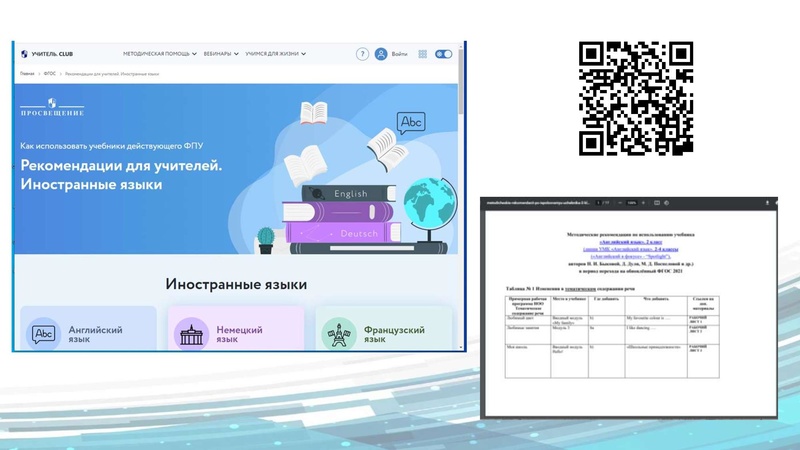Open the Французский язык card

[384, 328]
